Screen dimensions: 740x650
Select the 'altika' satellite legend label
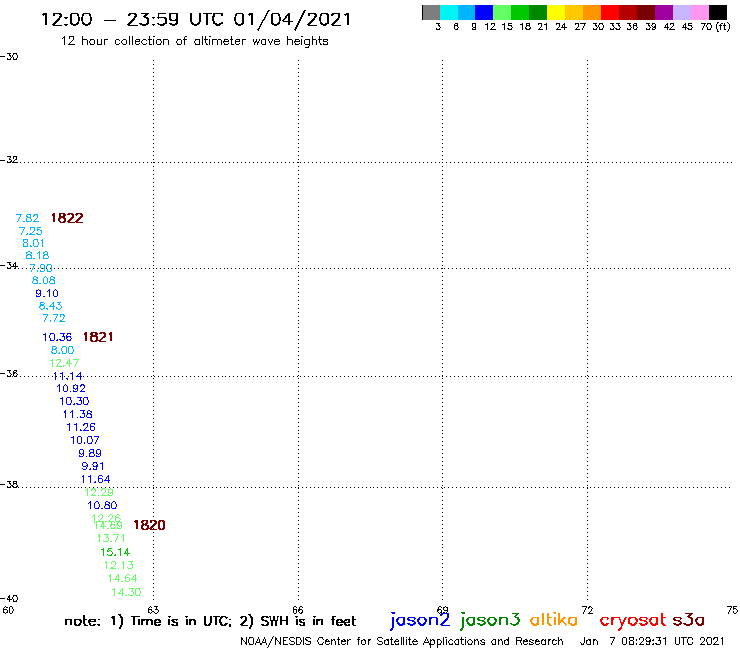click(x=554, y=619)
